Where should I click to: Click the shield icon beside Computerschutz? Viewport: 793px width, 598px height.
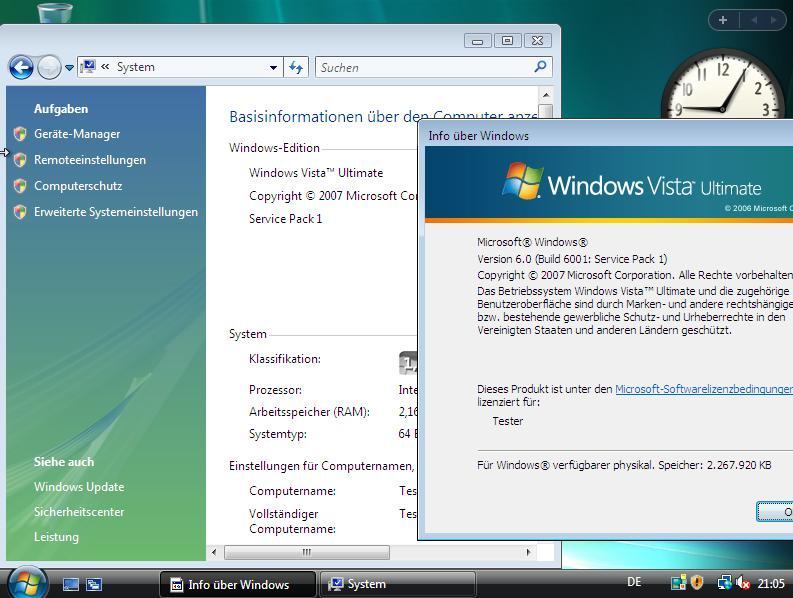(20, 186)
